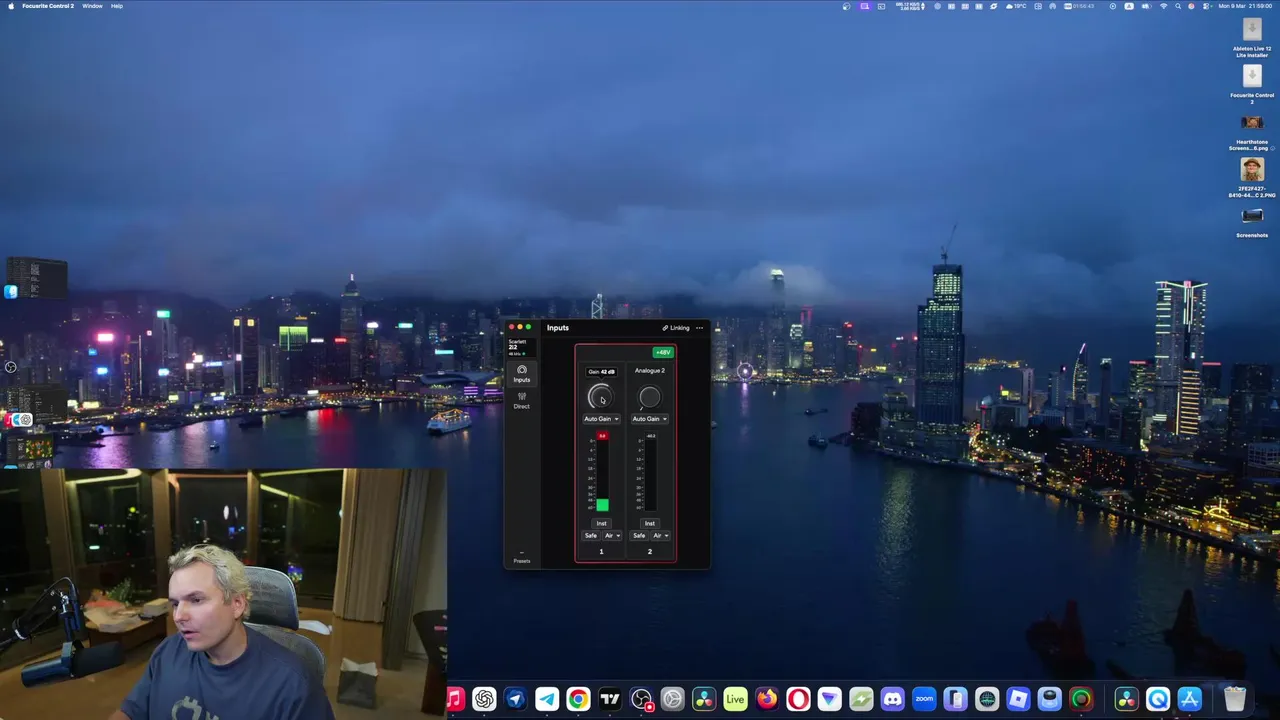The height and width of the screenshot is (720, 1280).
Task: Launch Zoom from the dock
Action: click(x=924, y=699)
